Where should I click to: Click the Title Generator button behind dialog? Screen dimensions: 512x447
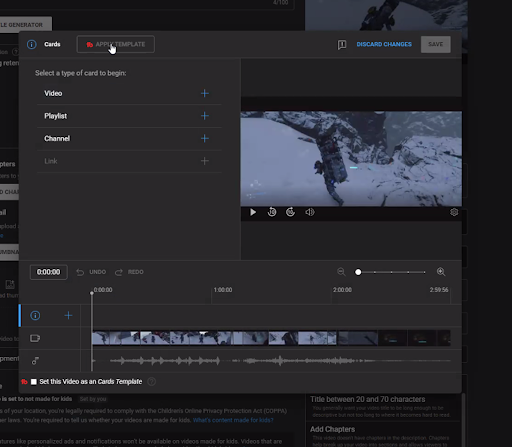(x=26, y=25)
